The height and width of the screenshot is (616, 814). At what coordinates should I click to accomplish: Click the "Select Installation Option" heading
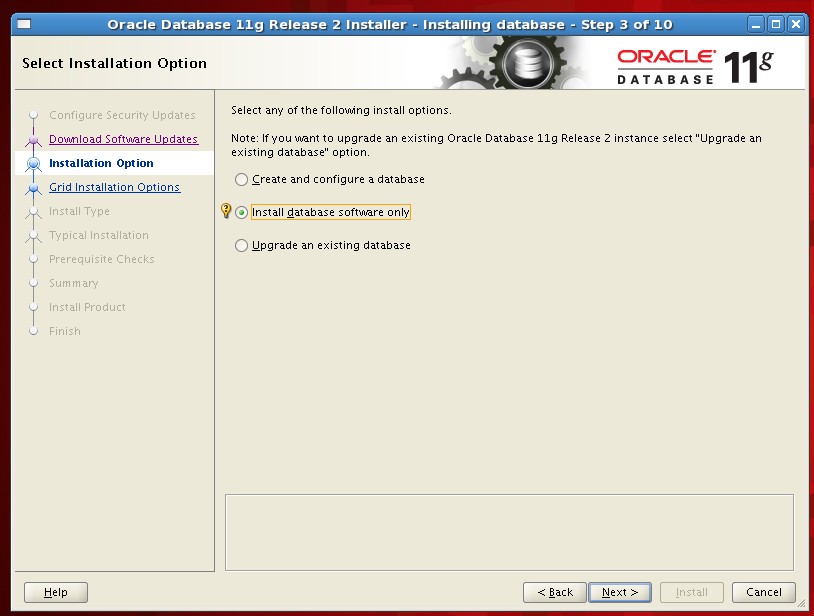click(x=114, y=63)
